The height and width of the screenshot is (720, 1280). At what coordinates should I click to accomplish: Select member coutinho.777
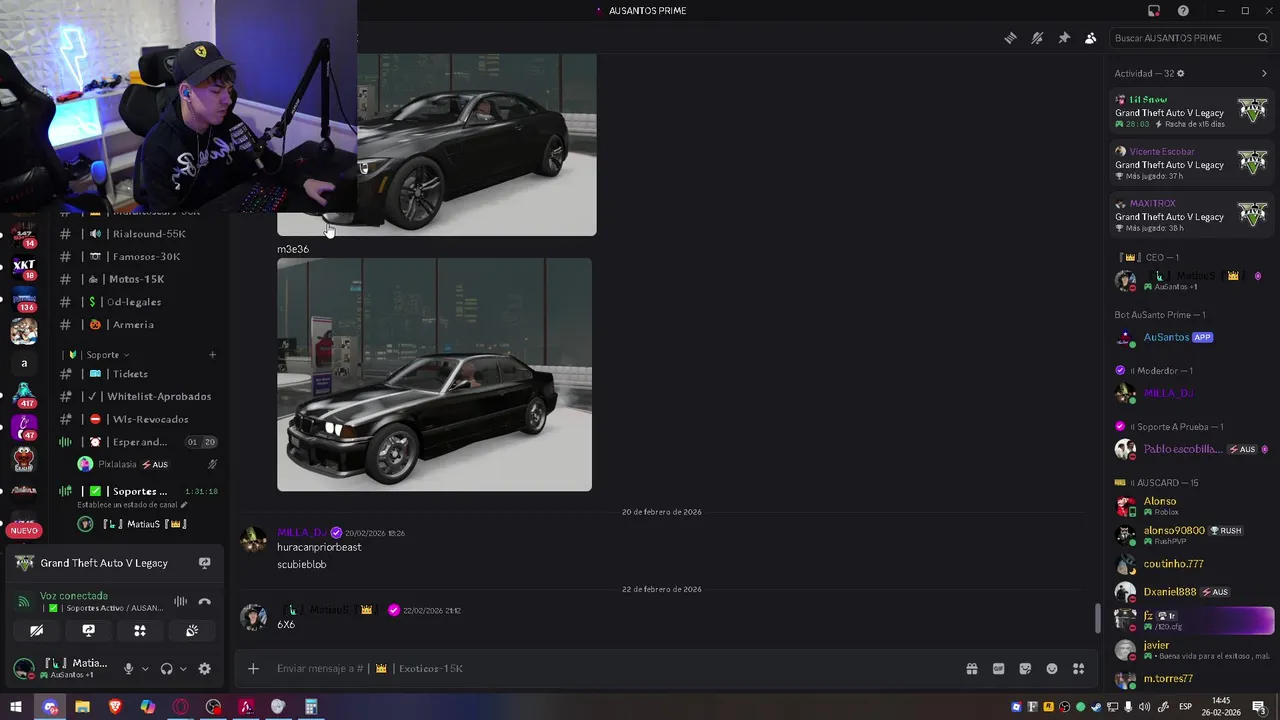click(x=1192, y=564)
